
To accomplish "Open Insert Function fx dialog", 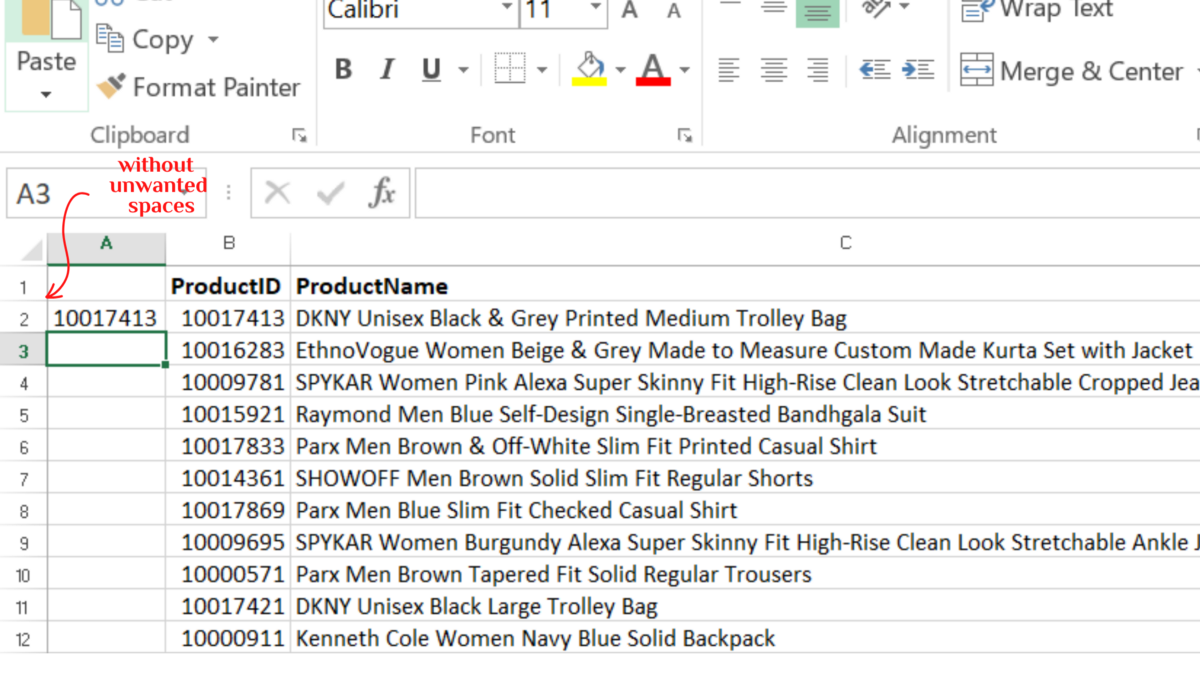I will 382,193.
